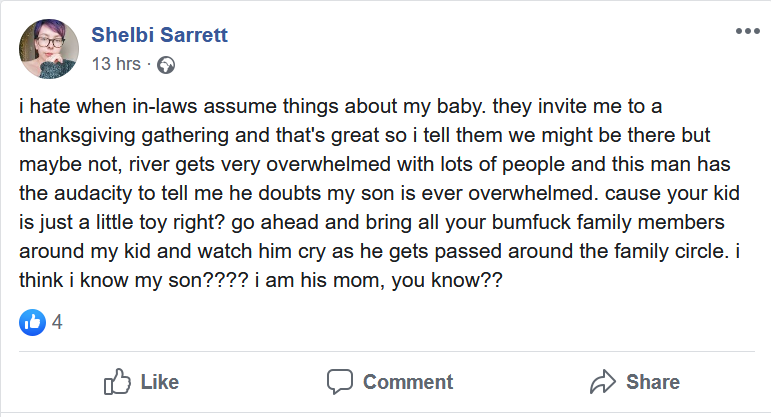Open the three-dot post options menu
This screenshot has width=771, height=417.
coord(747,31)
